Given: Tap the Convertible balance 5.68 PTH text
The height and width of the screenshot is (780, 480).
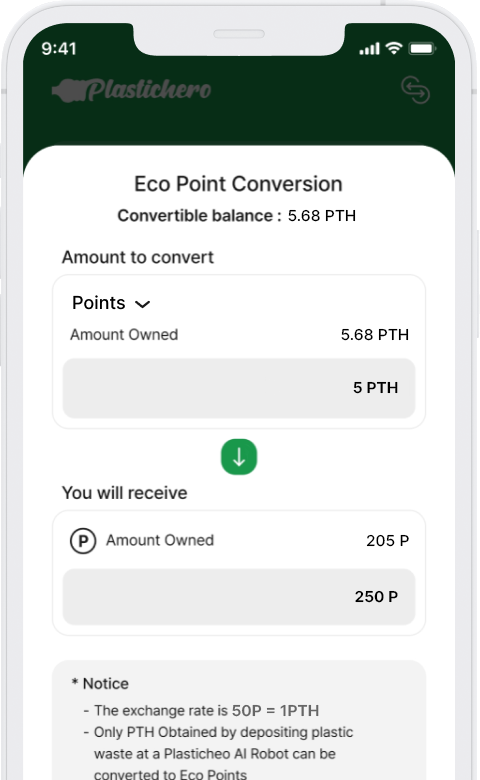Looking at the screenshot, I should coord(237,216).
